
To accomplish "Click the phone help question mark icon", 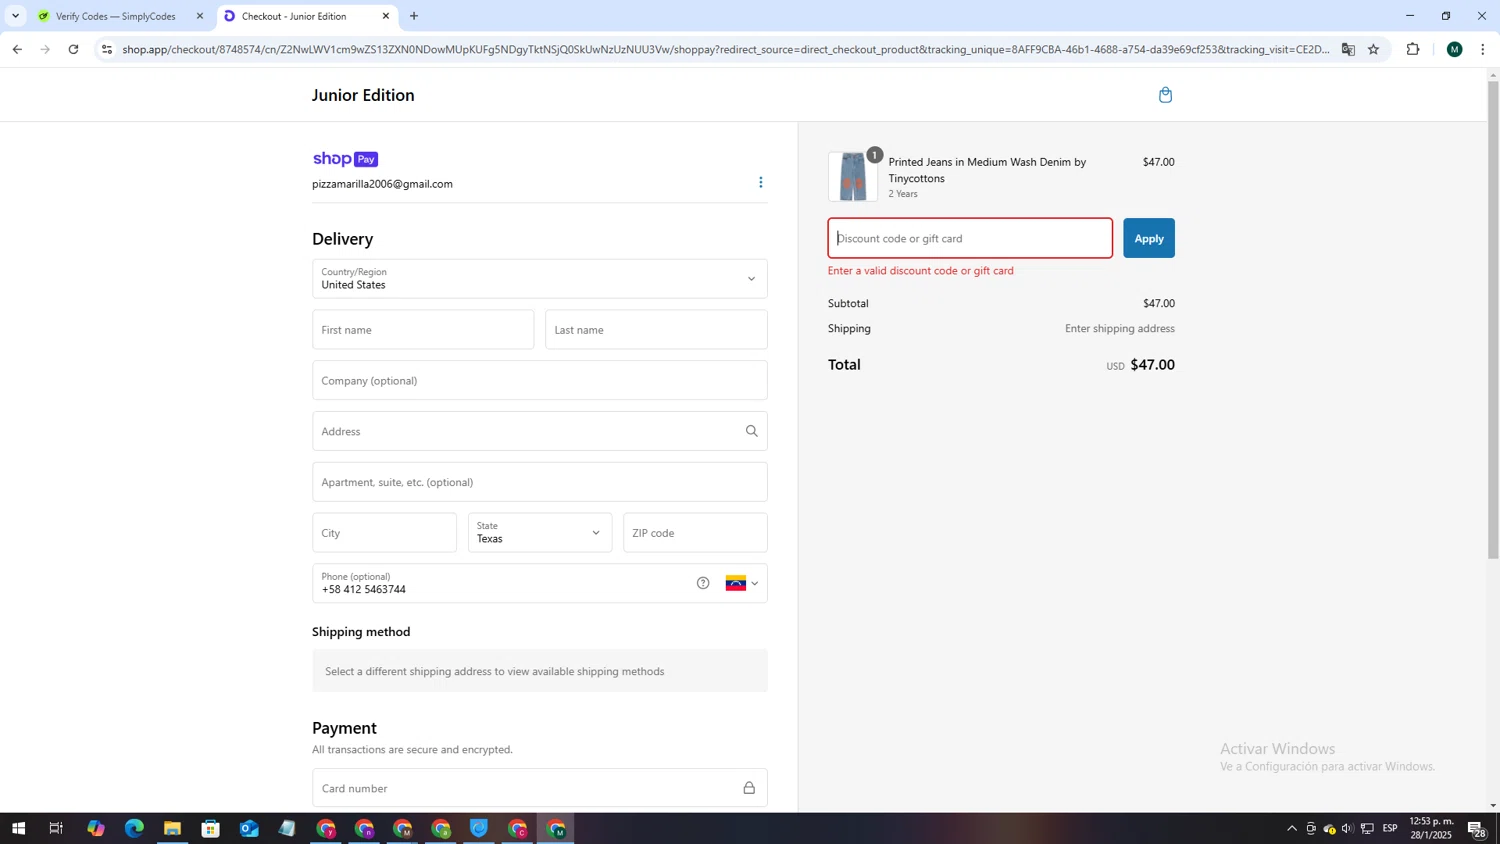I will (x=703, y=583).
